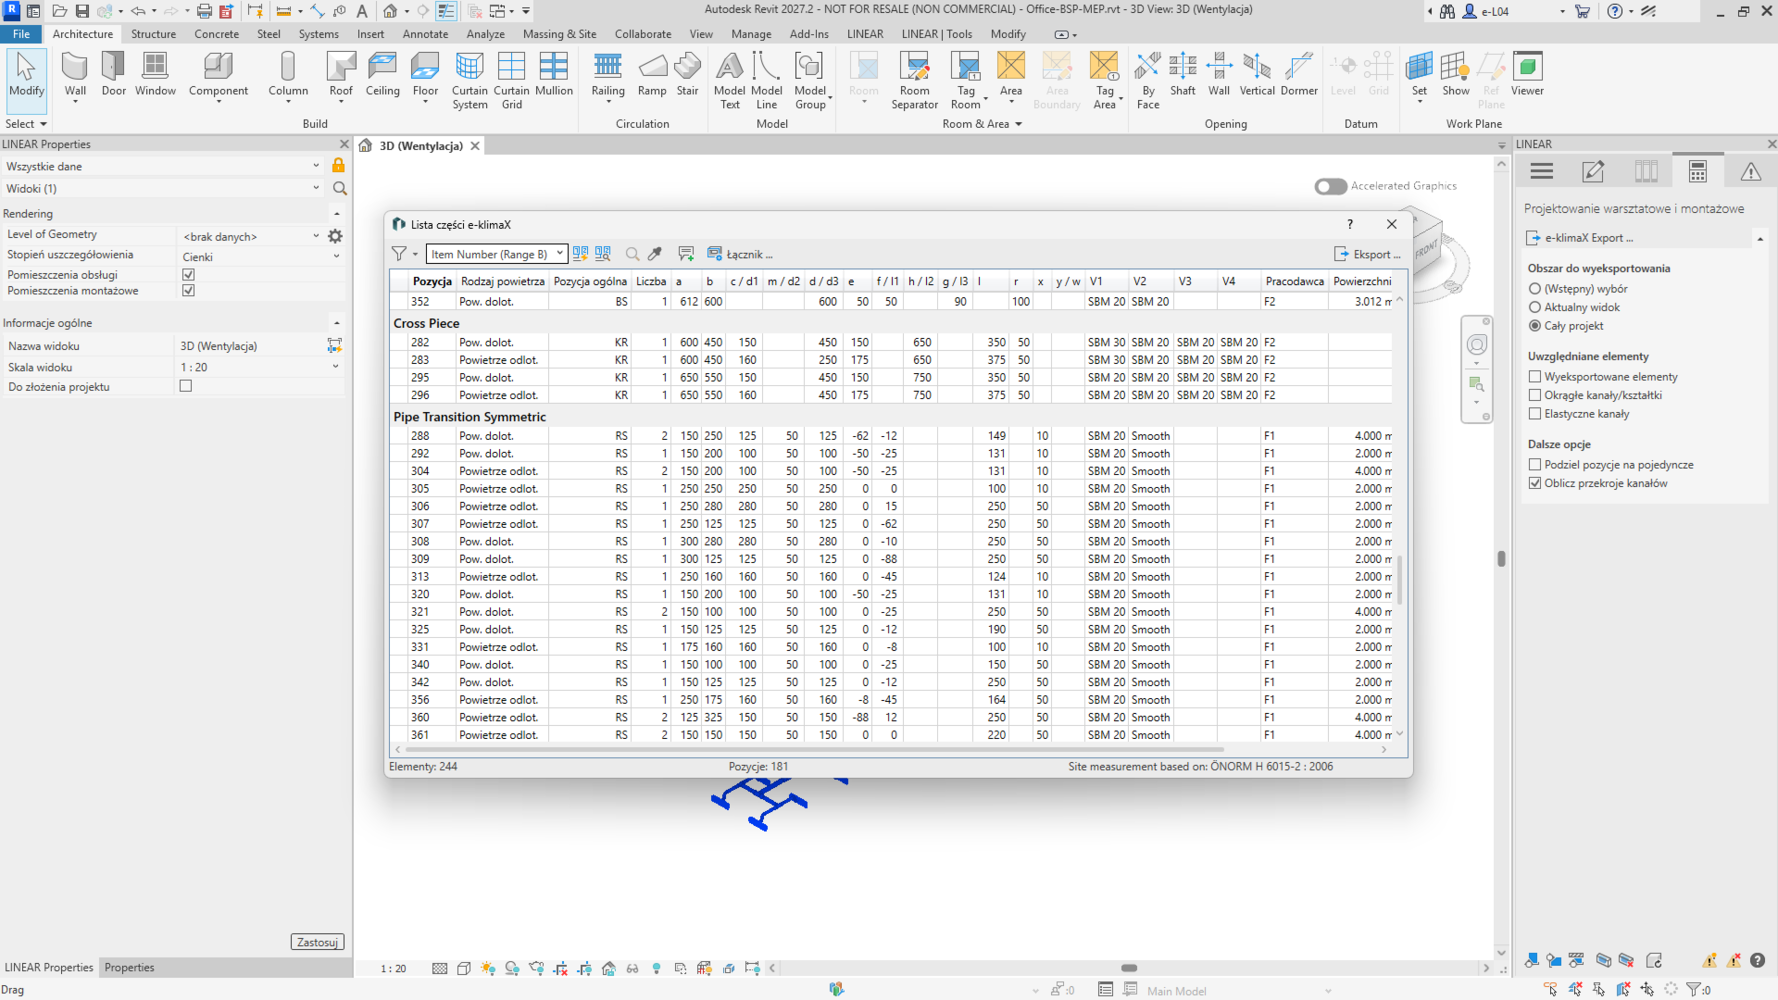Expand the Wszystkie dane dropdown
This screenshot has width=1778, height=1000.
pyautogui.click(x=163, y=166)
